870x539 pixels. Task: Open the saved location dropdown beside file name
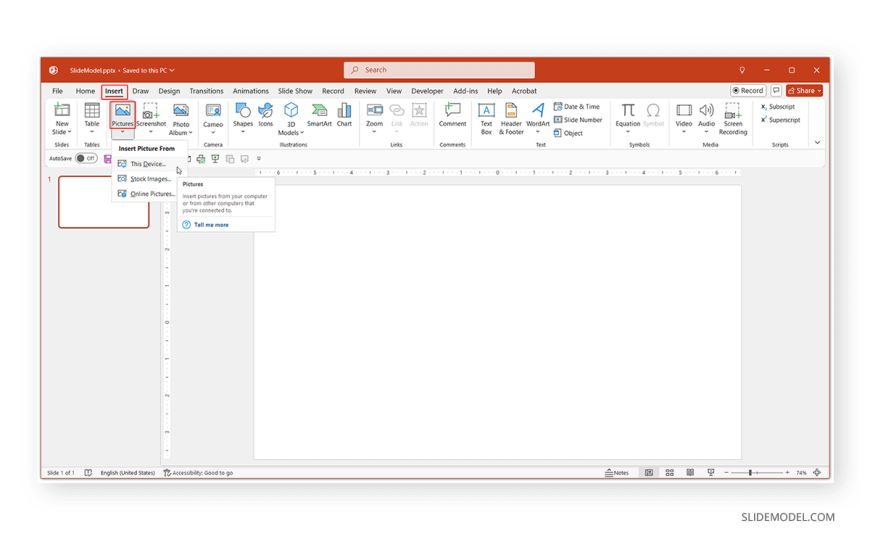pos(171,70)
